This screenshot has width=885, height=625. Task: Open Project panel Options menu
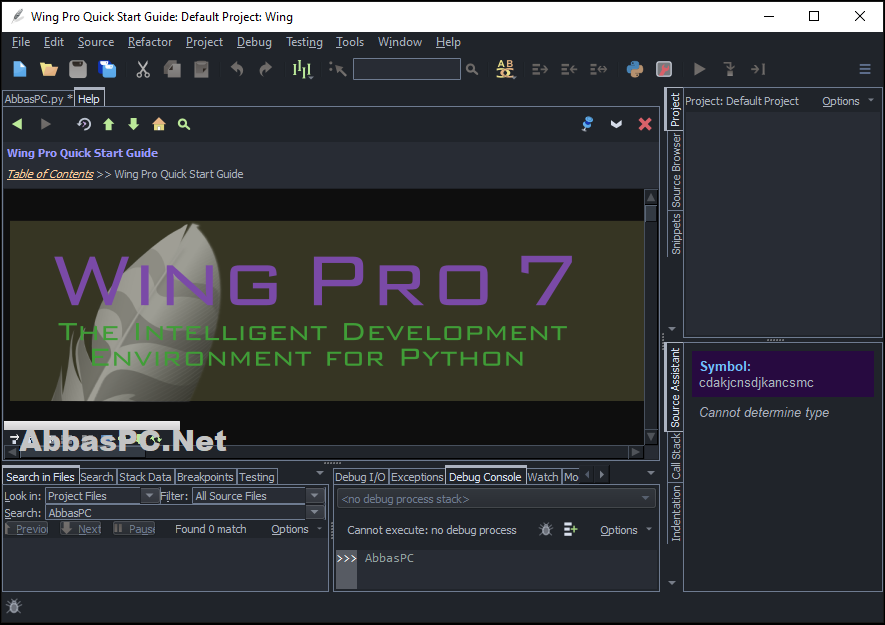(x=847, y=101)
